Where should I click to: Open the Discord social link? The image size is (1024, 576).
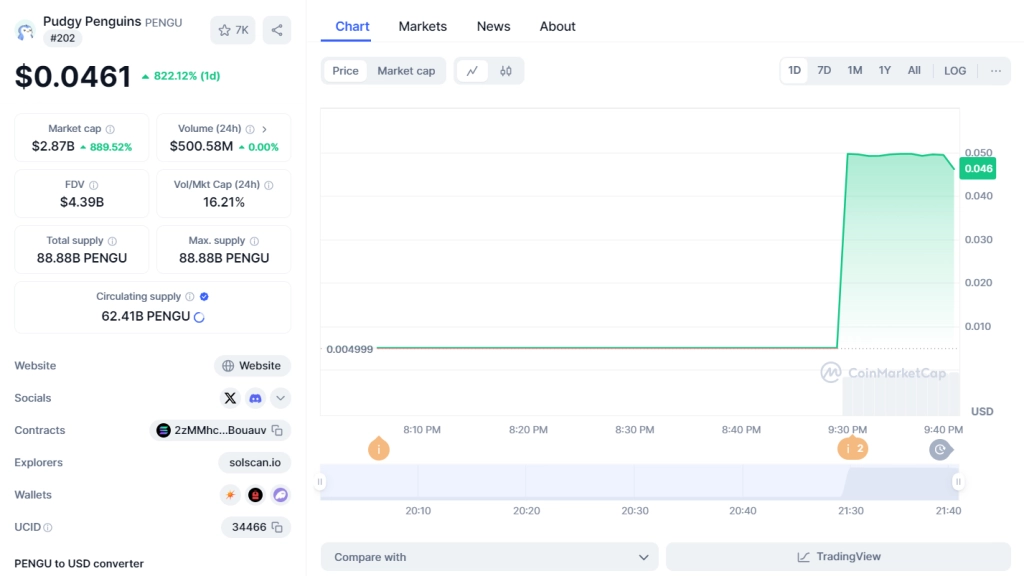(255, 398)
